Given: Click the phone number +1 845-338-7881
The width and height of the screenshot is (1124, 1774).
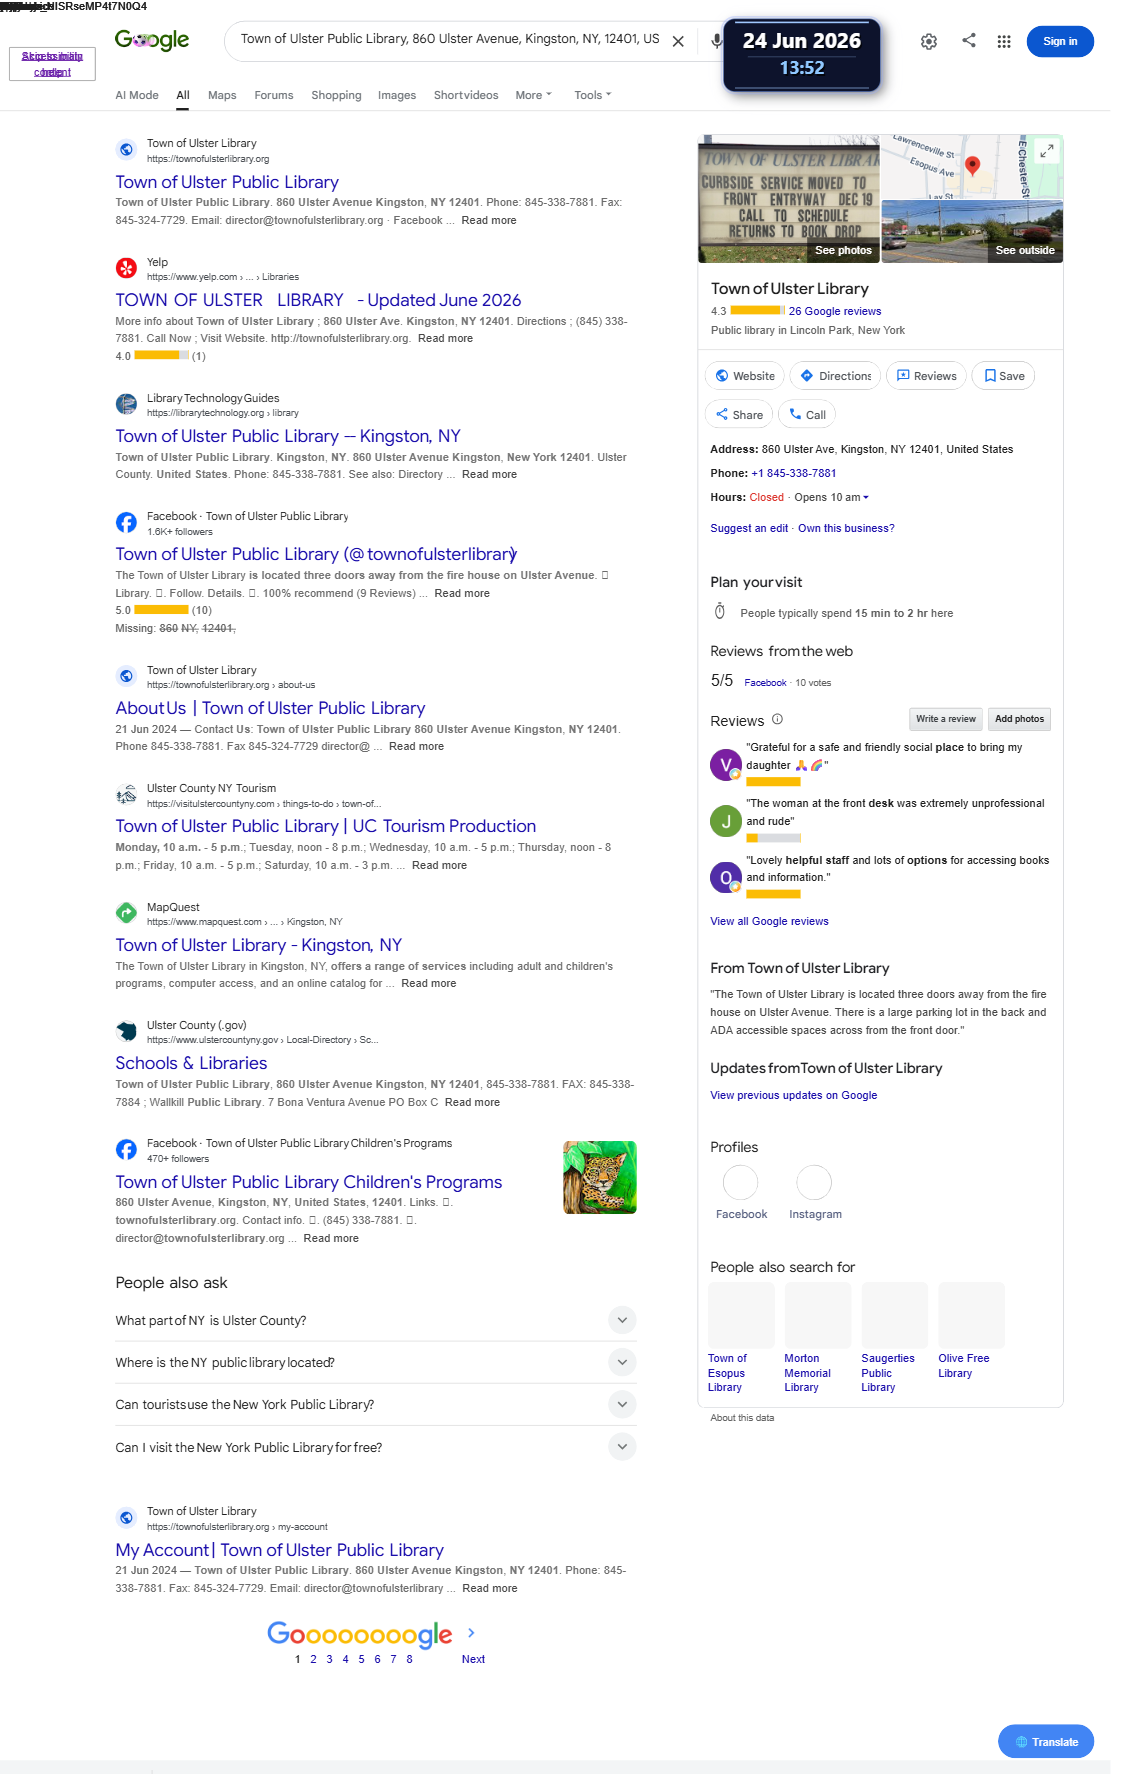Looking at the screenshot, I should tap(794, 473).
